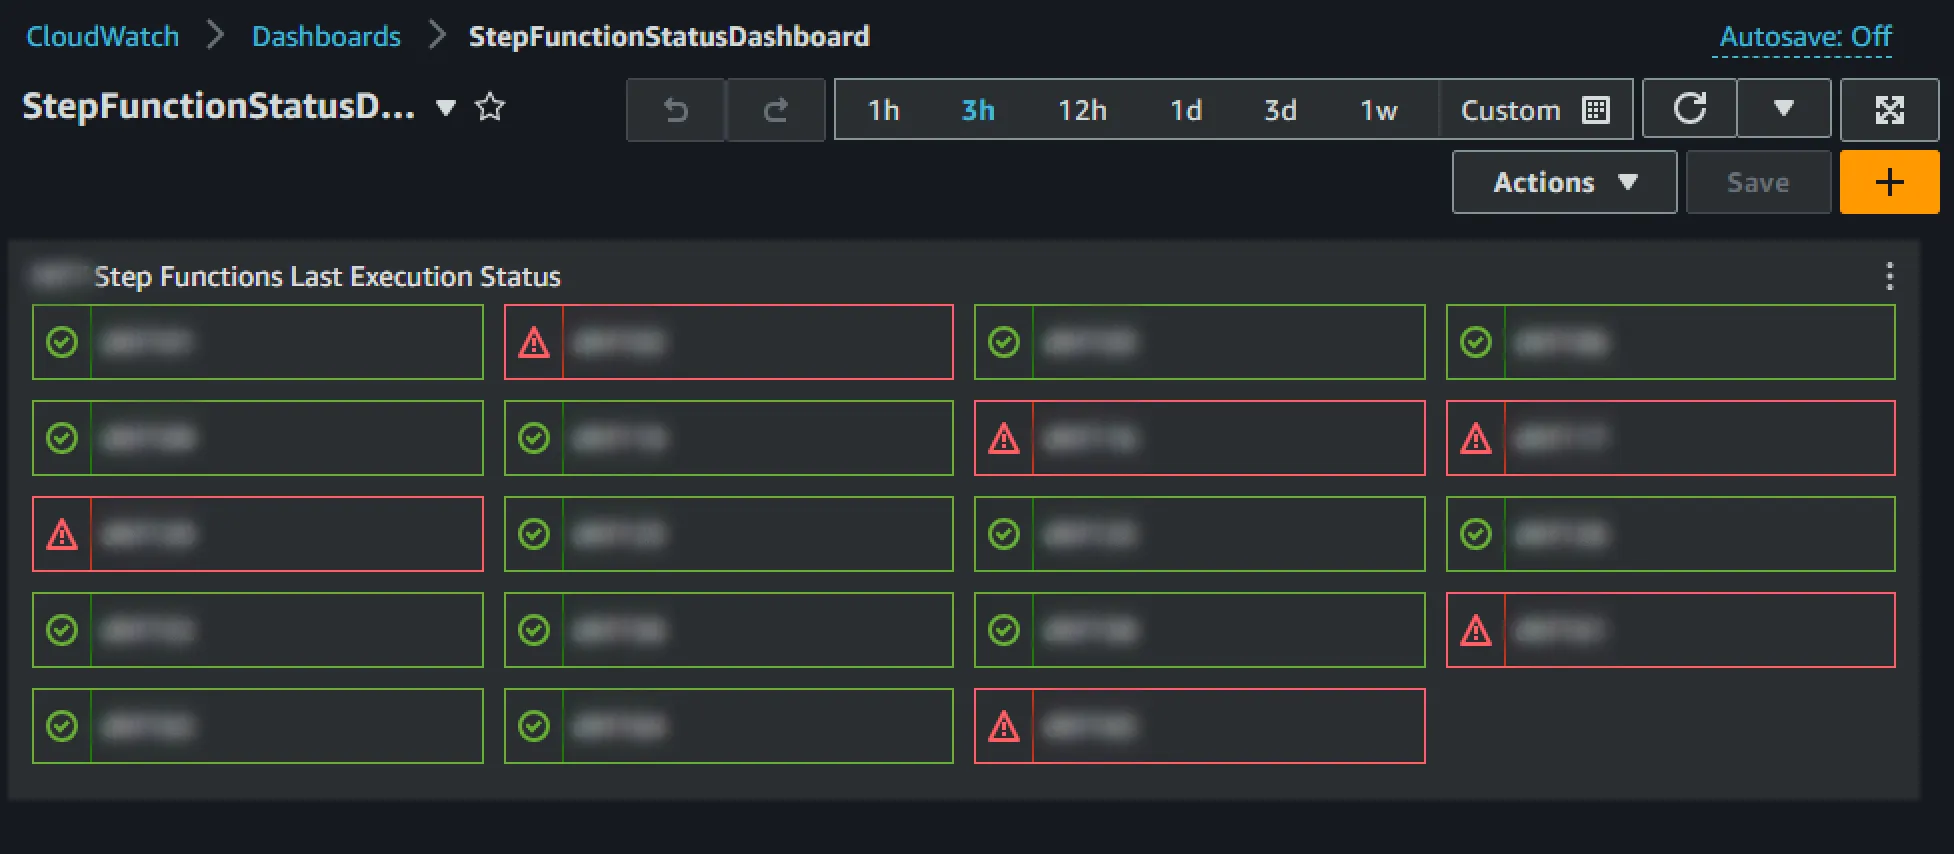The height and width of the screenshot is (854, 1954).
Task: Enter fullscreen mode using the expand icon
Action: pyautogui.click(x=1888, y=109)
